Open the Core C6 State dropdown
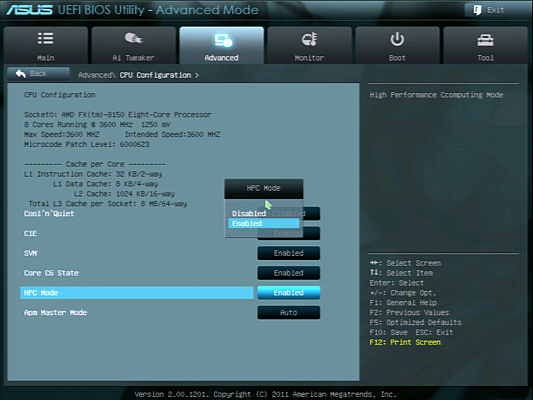 [289, 273]
